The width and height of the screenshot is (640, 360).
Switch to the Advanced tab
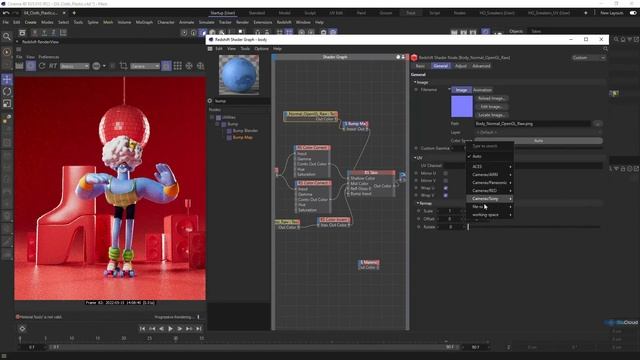(x=481, y=66)
